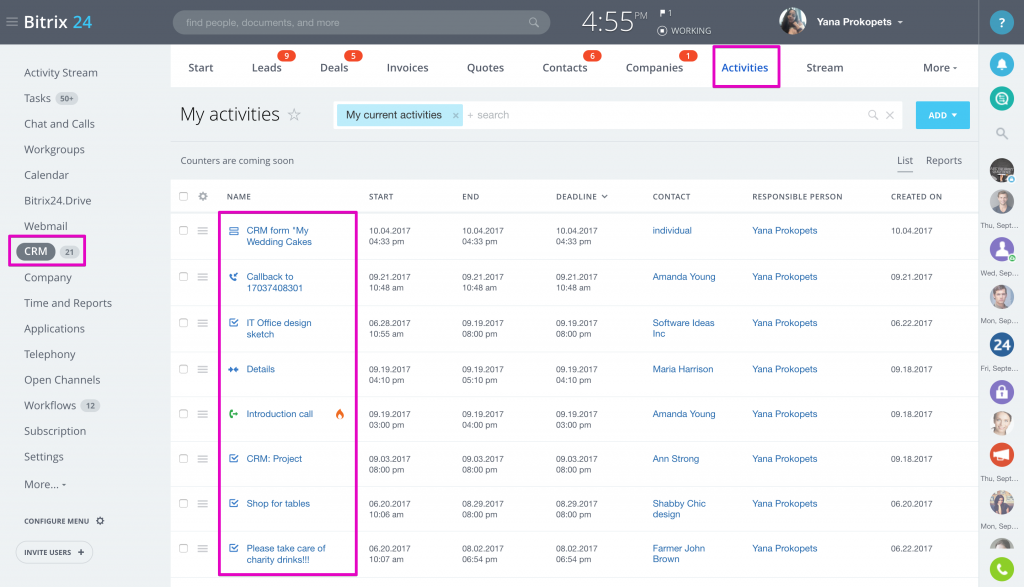The image size is (1024, 587).
Task: Open the Invoices tab
Action: [x=408, y=67]
